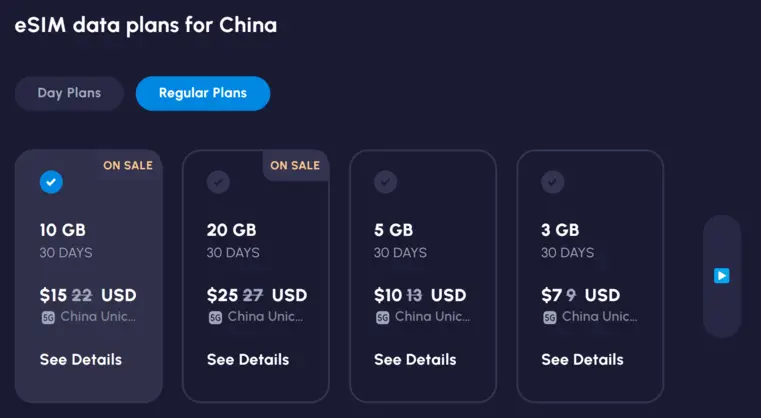
Task: View See Details for 5 GB plan
Action: click(415, 359)
